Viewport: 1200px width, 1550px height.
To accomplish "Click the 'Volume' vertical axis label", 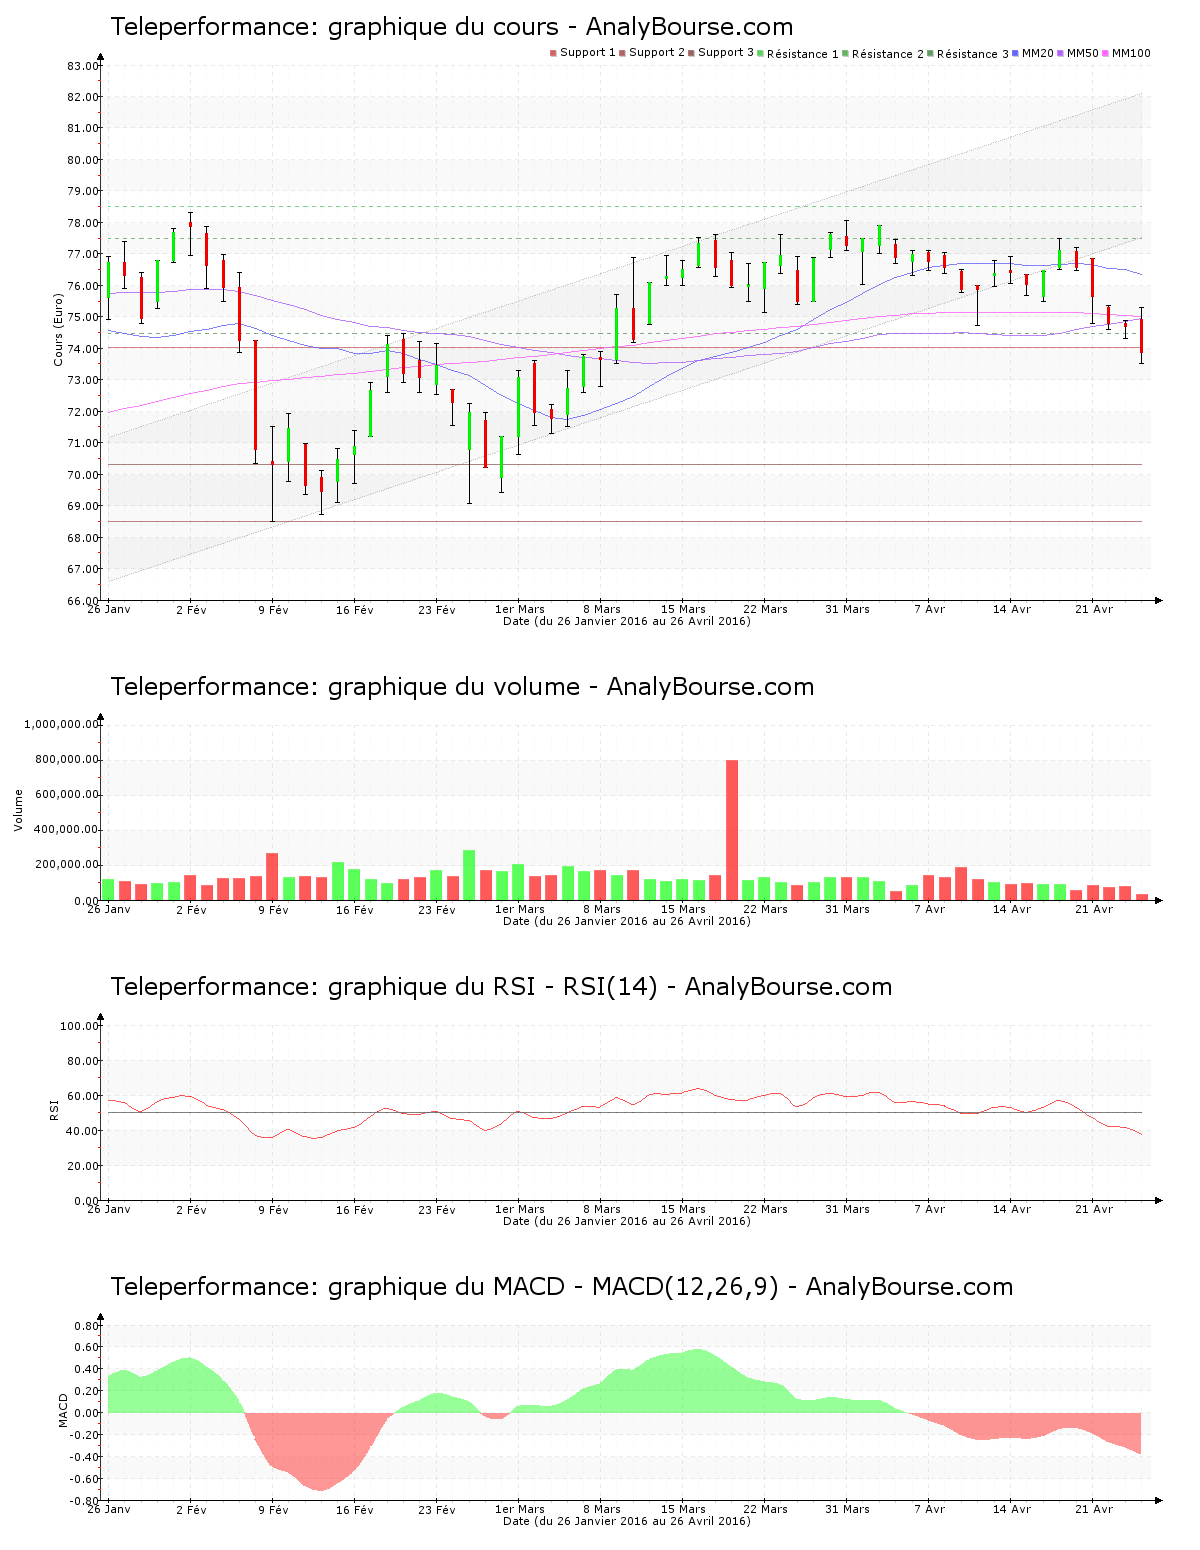I will 18,810.
